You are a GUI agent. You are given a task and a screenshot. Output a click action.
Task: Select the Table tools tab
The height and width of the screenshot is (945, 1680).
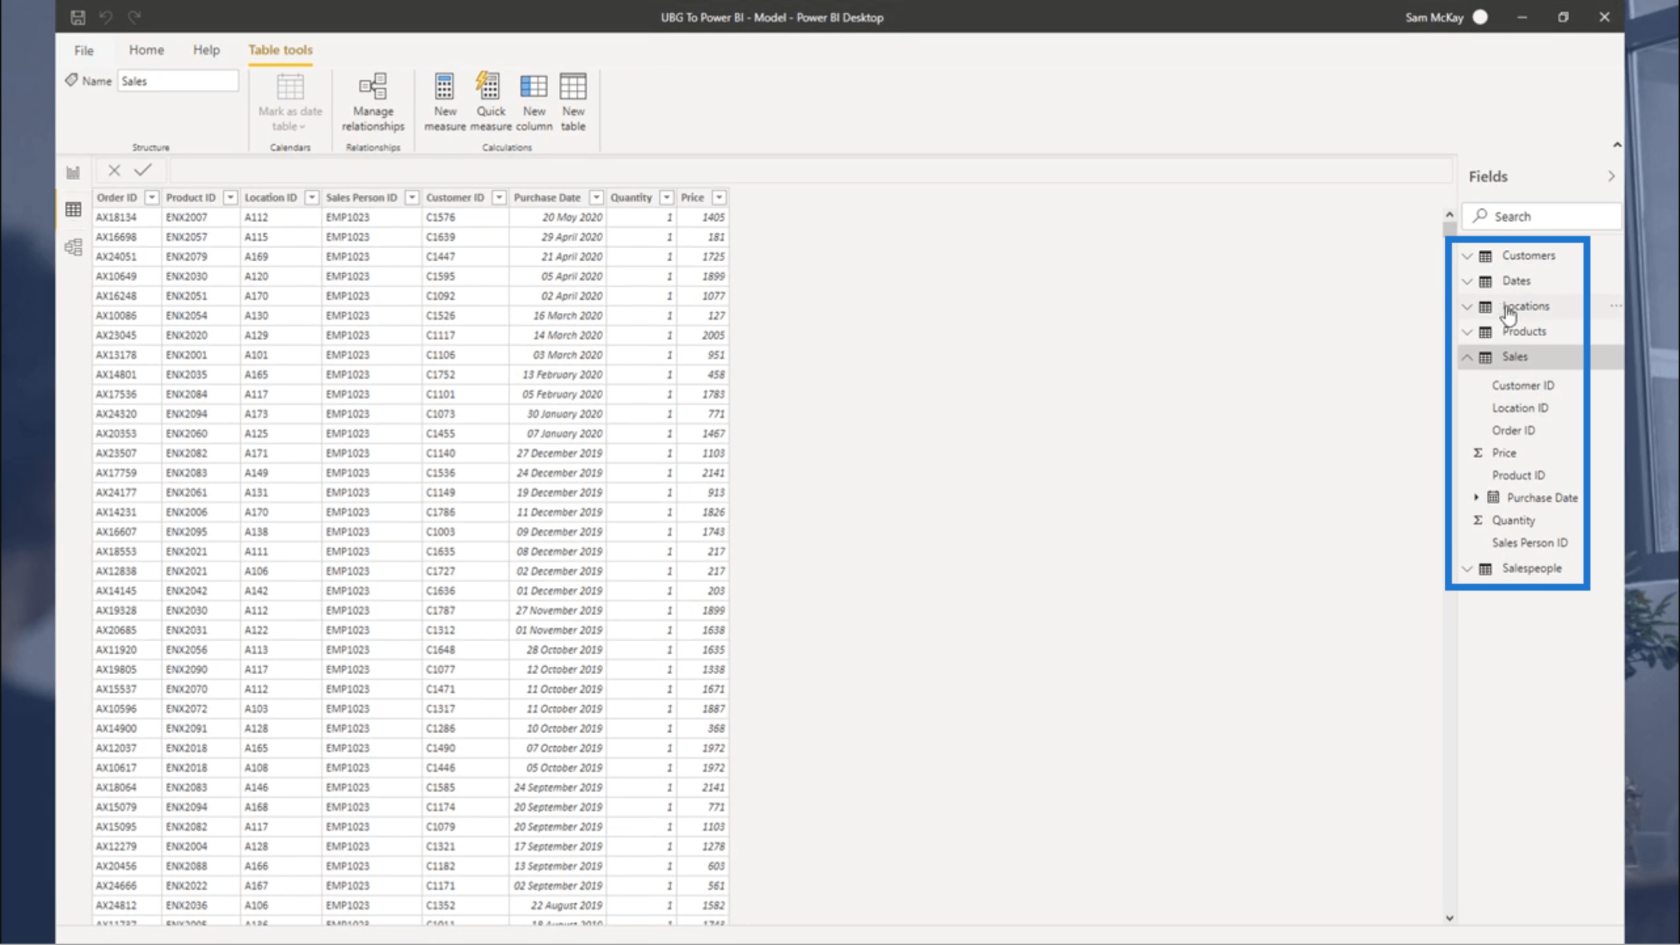280,50
